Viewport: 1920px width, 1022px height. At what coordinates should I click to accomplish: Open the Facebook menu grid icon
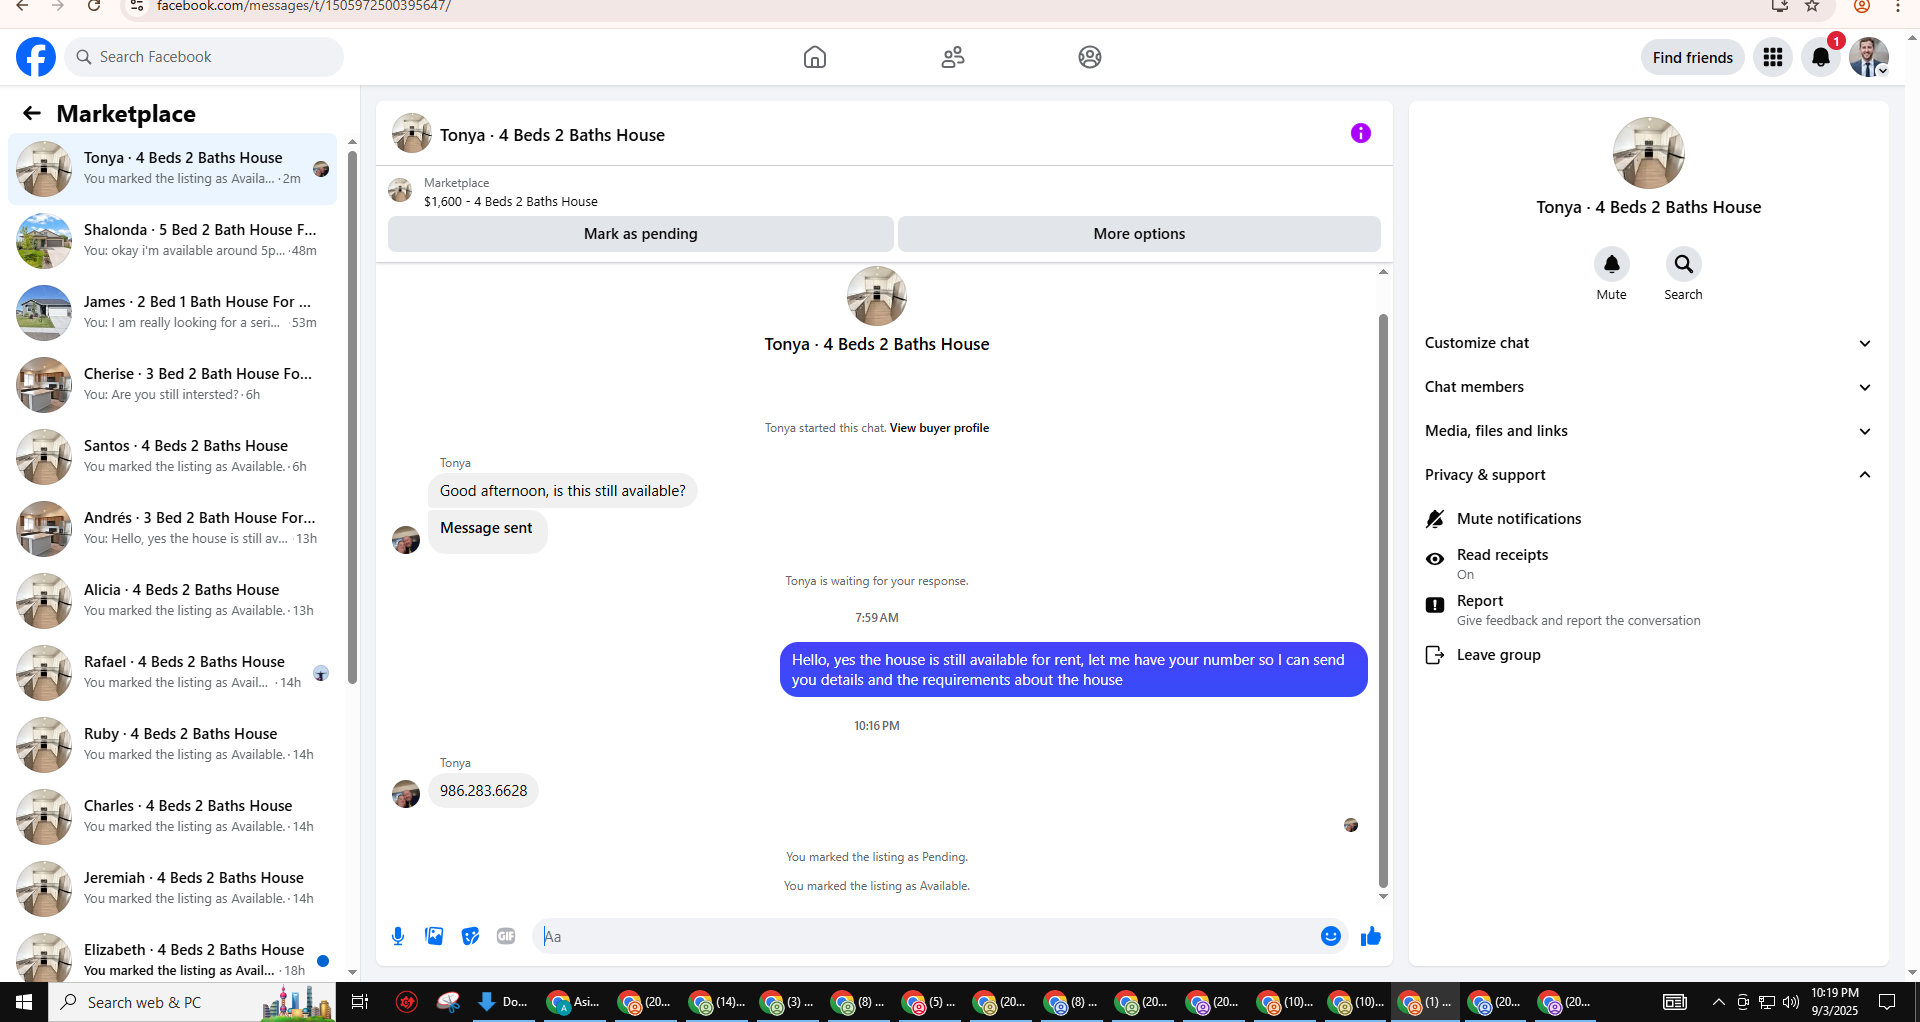click(1773, 57)
